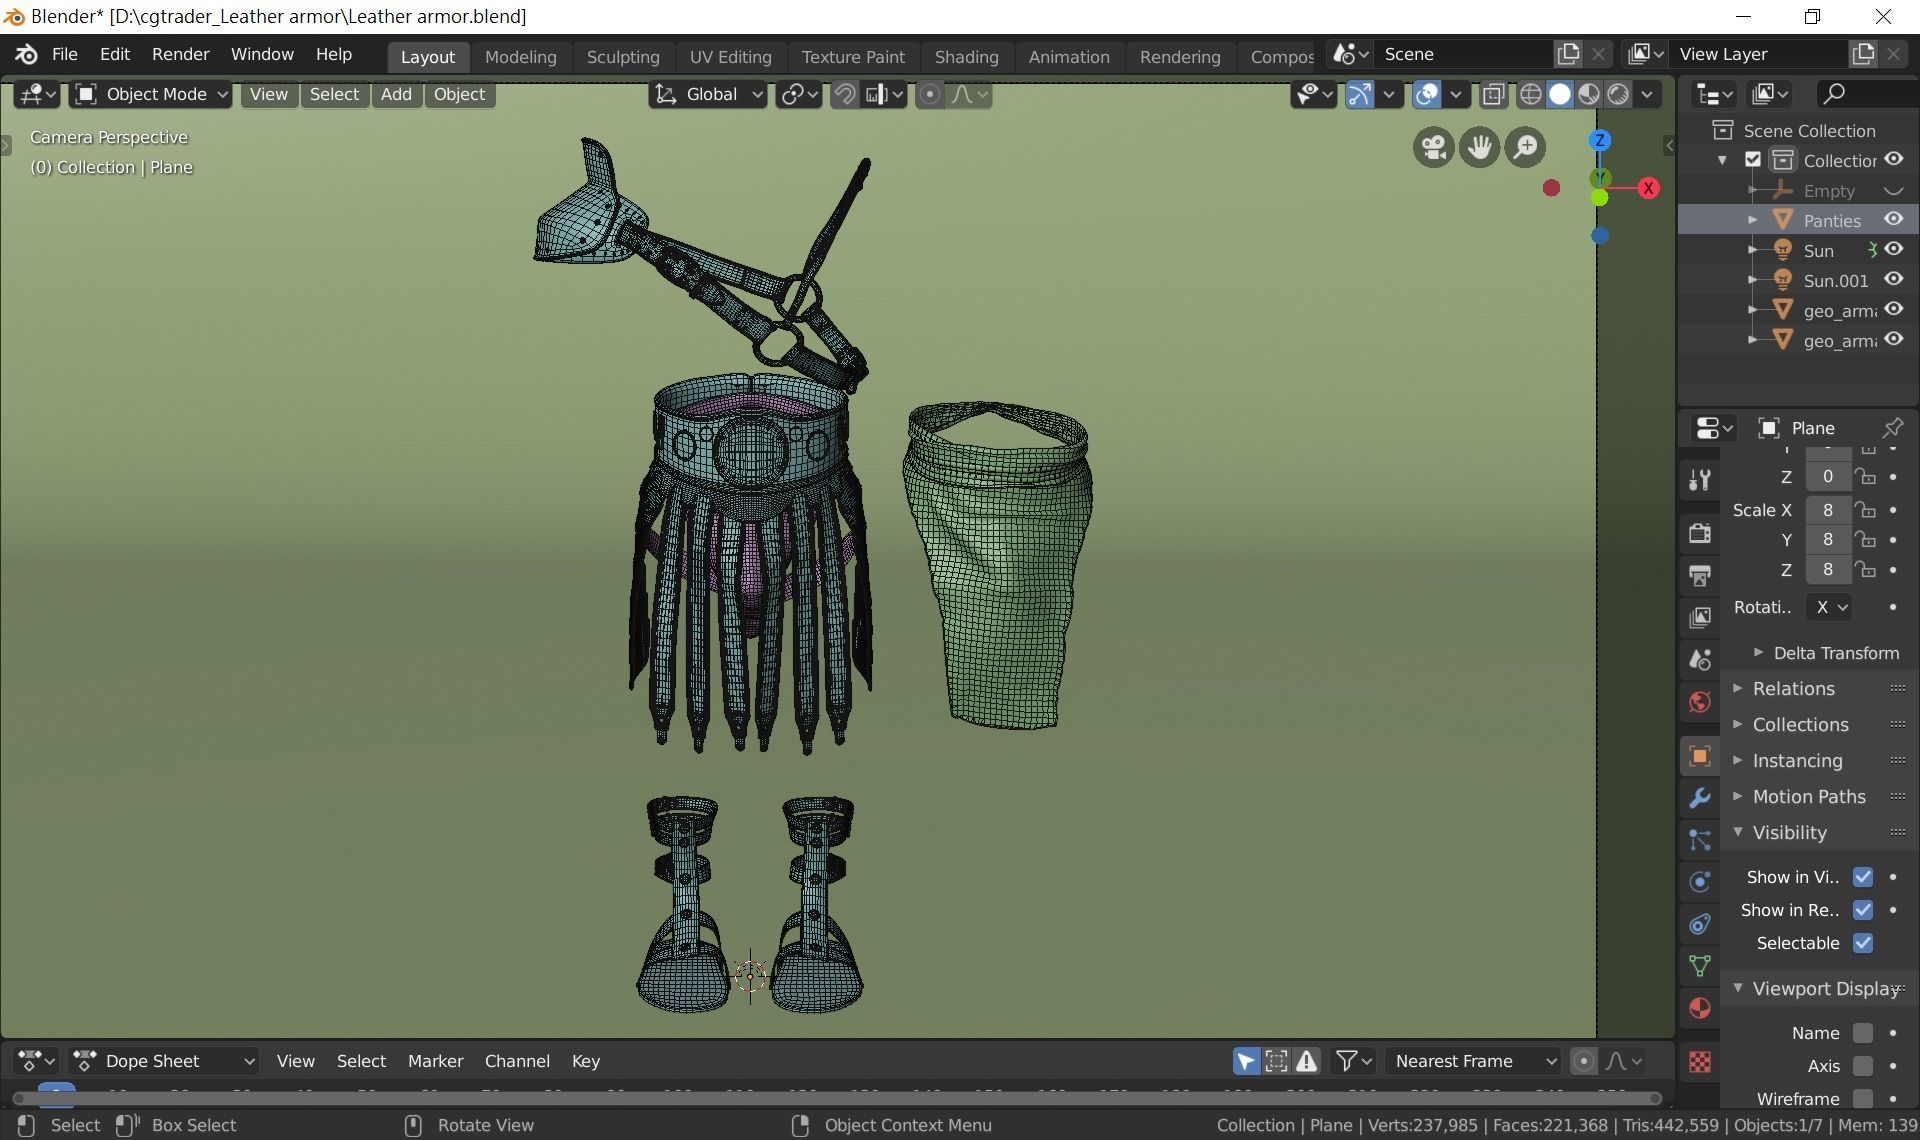Disable Show in Renders checkbox
This screenshot has height=1140, width=1920.
click(1863, 910)
